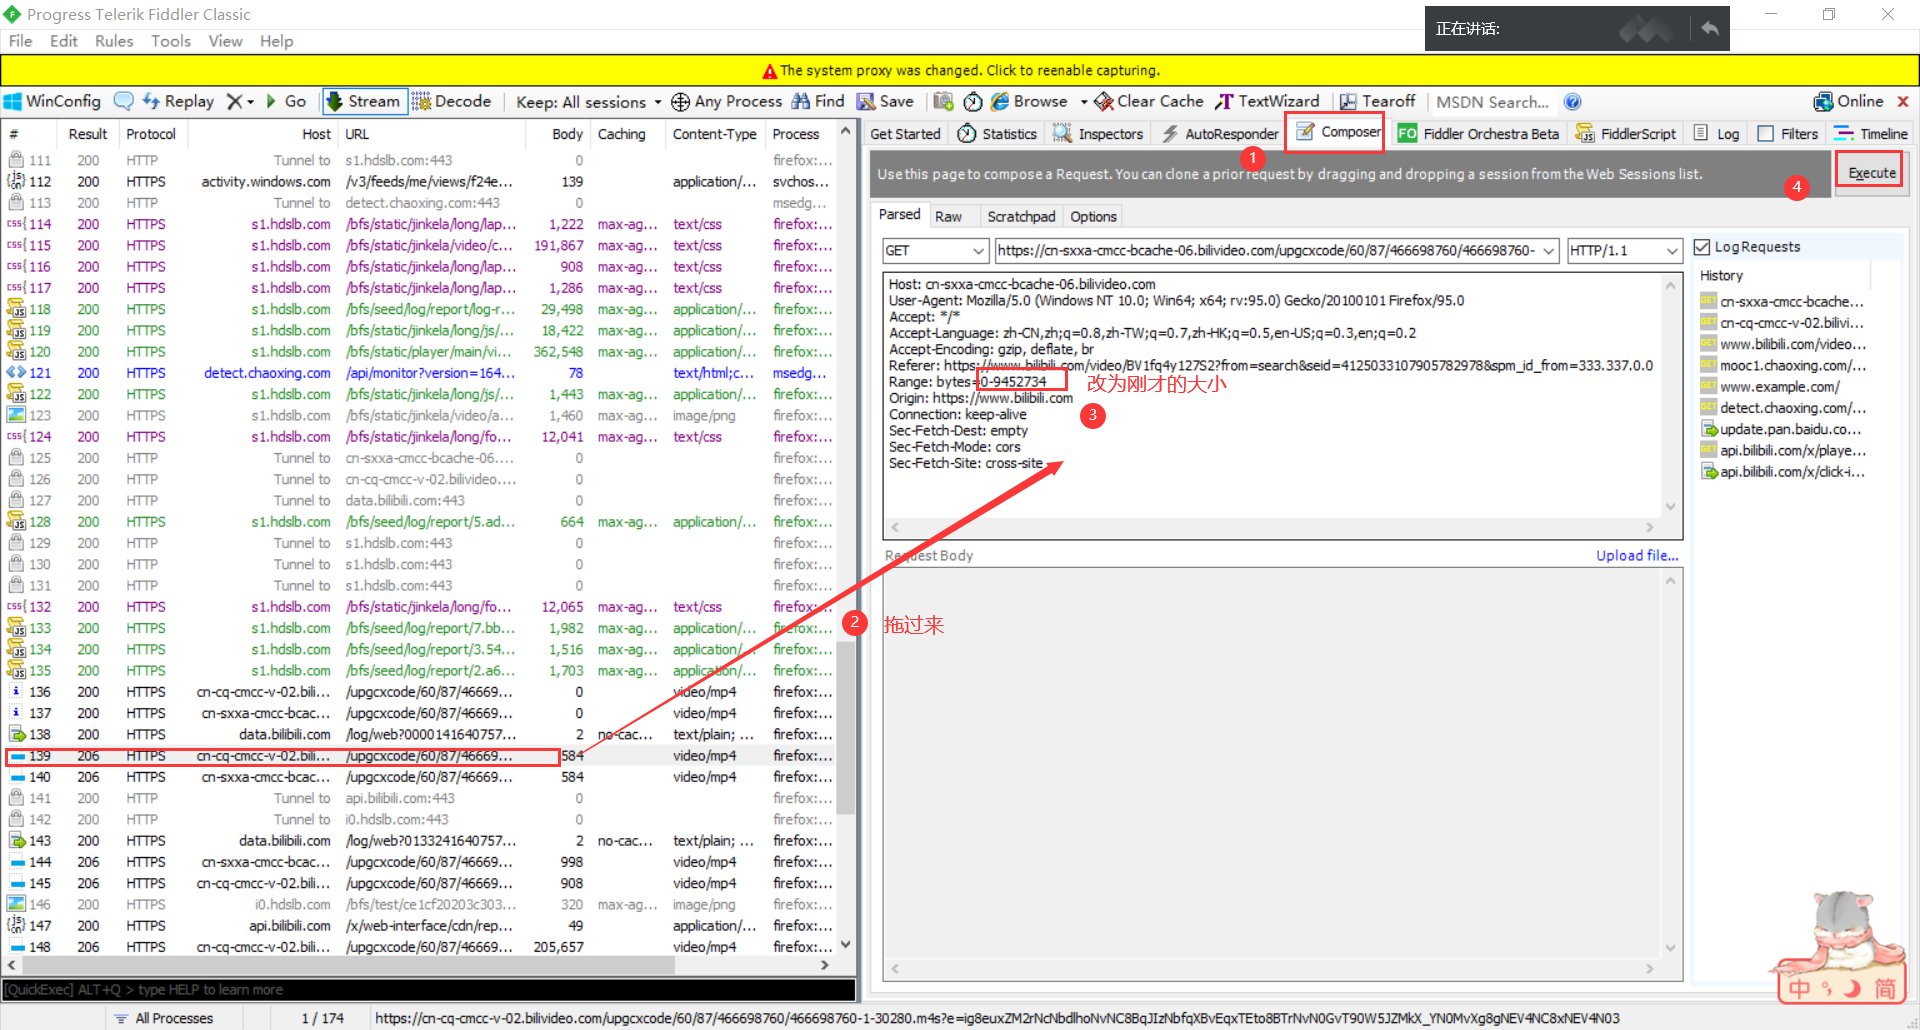Open the File menu

point(20,41)
